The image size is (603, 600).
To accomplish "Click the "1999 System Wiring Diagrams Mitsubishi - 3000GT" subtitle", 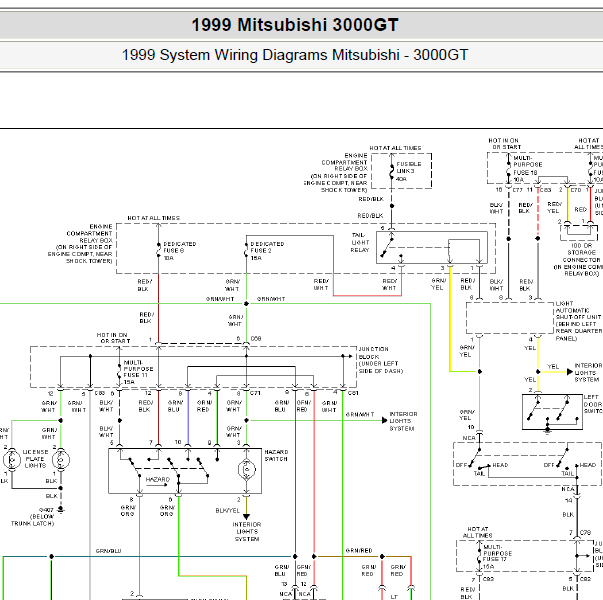I will [295, 55].
